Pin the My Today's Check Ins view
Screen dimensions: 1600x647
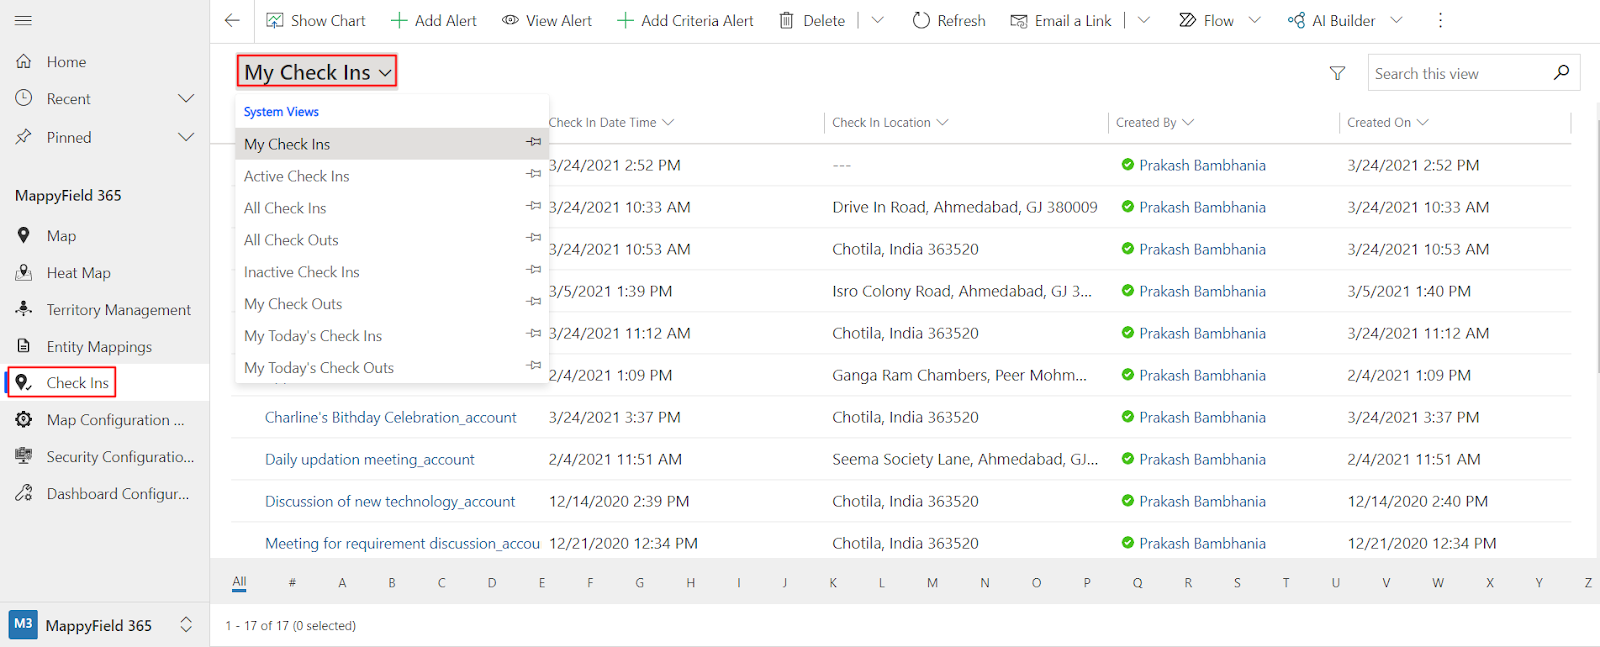(x=534, y=334)
